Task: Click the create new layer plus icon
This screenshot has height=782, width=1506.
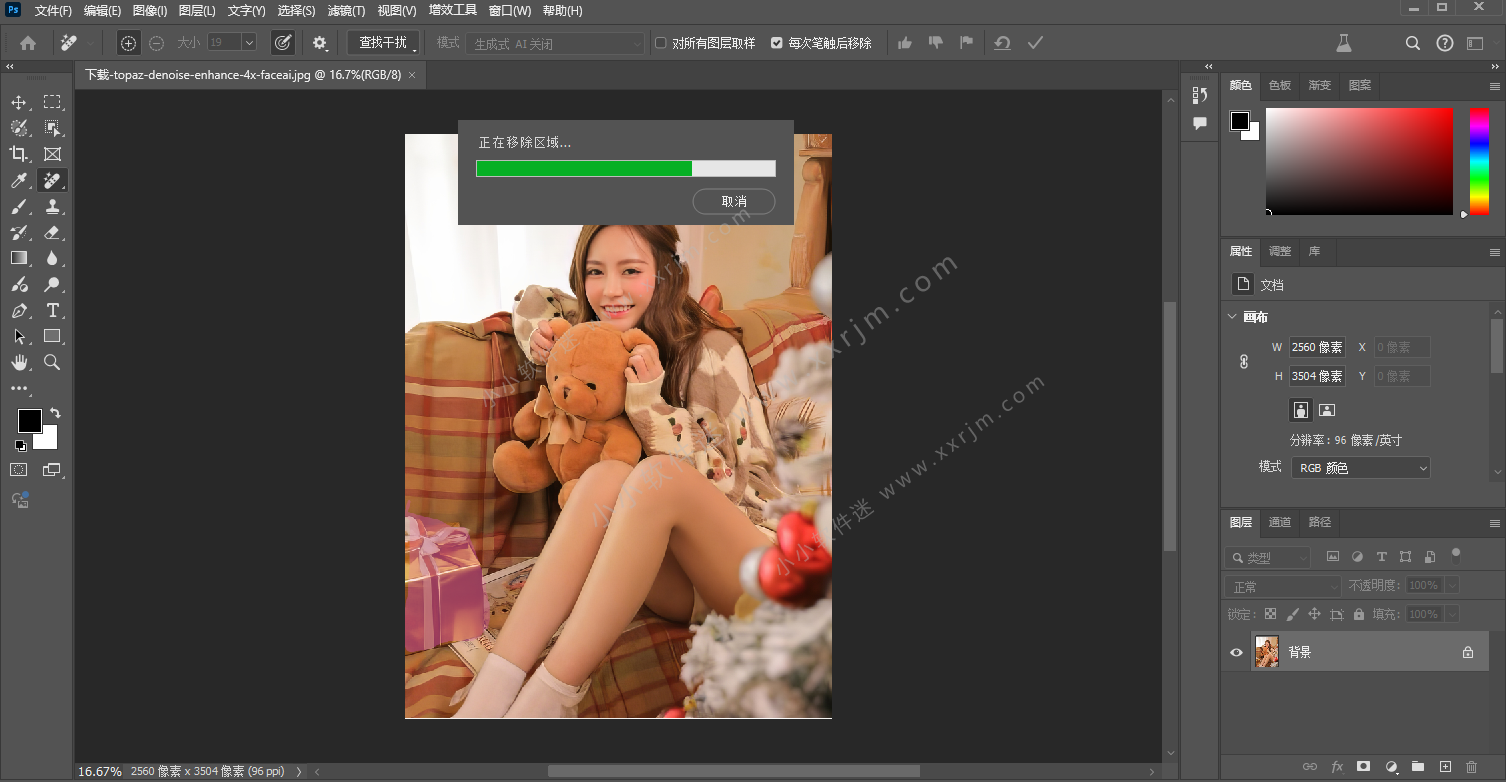Action: tap(1444, 767)
